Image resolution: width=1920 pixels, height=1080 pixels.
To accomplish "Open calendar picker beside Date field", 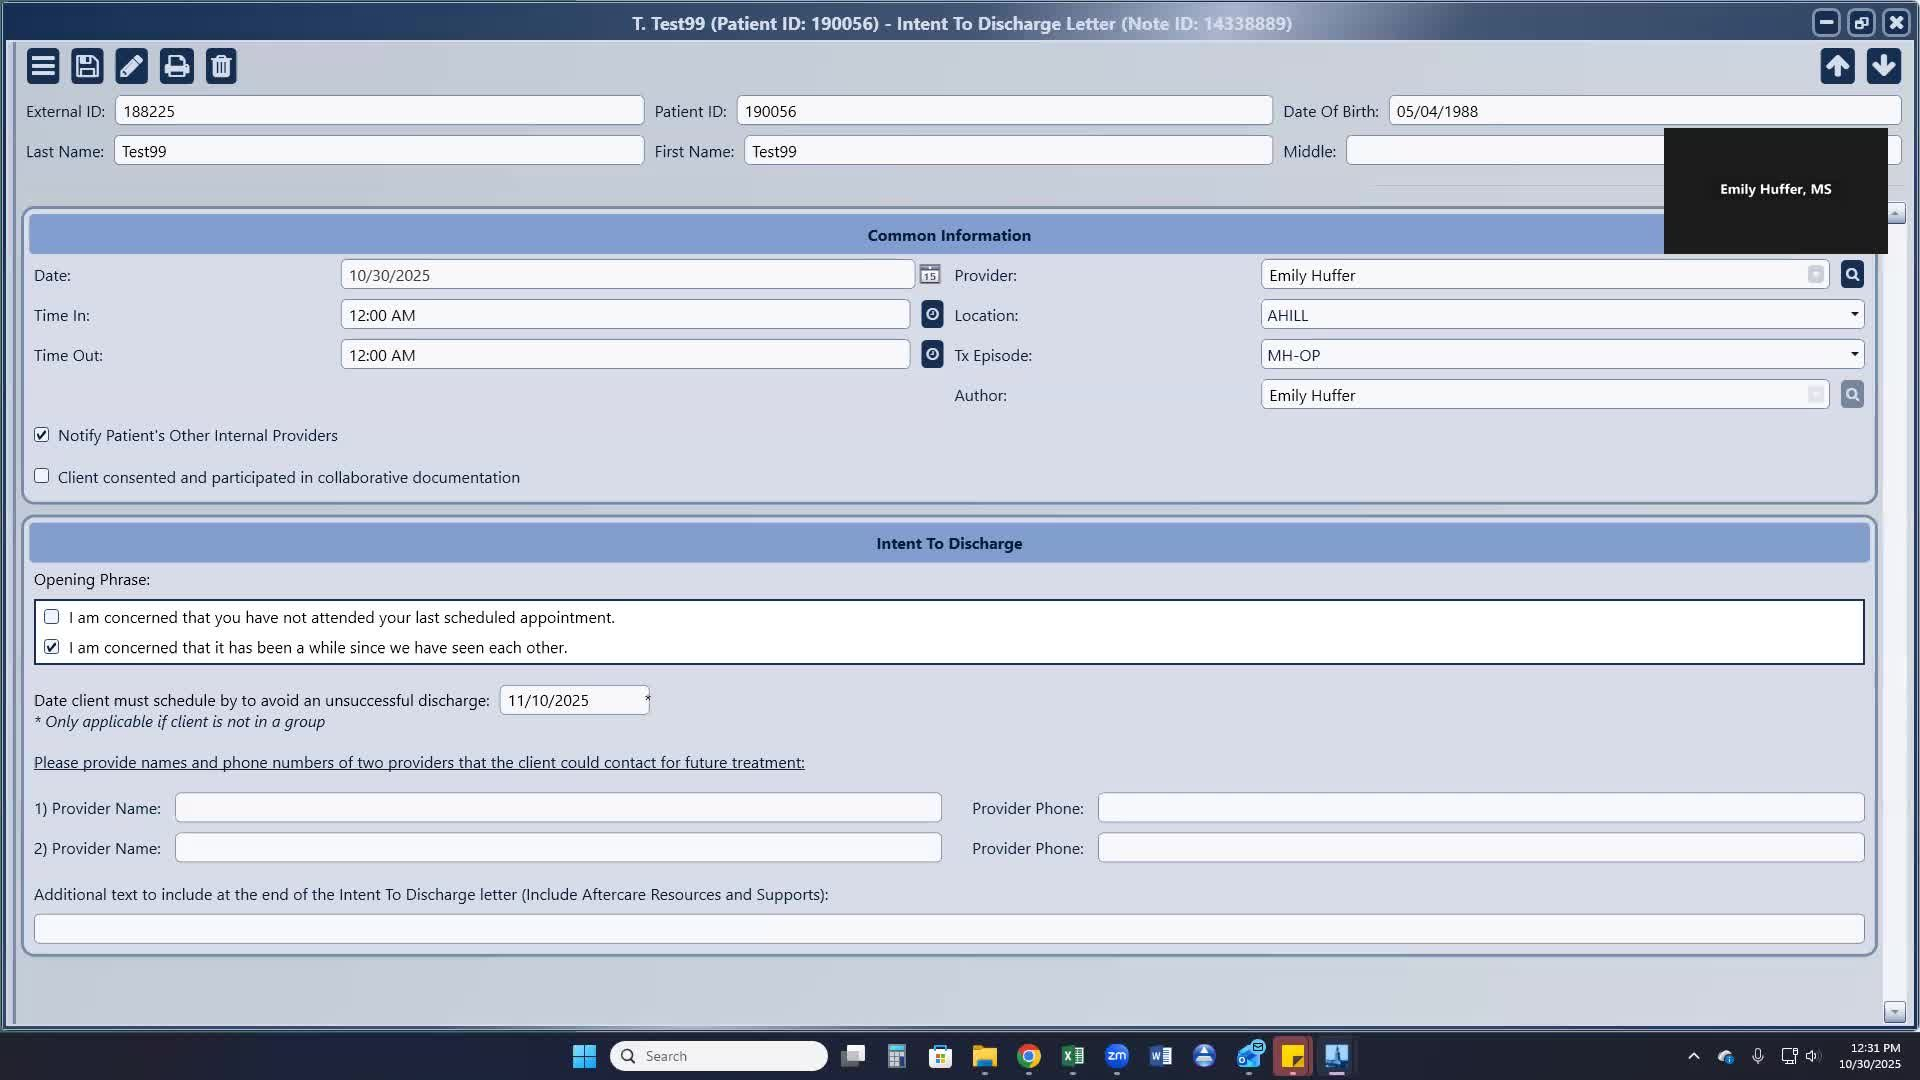I will pyautogui.click(x=929, y=275).
